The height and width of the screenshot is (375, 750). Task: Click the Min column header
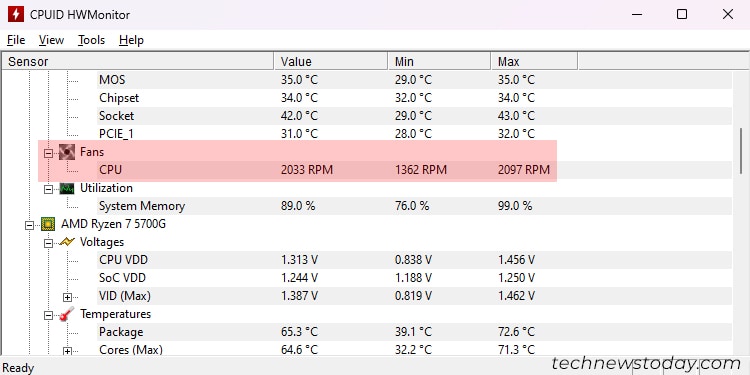(440, 62)
